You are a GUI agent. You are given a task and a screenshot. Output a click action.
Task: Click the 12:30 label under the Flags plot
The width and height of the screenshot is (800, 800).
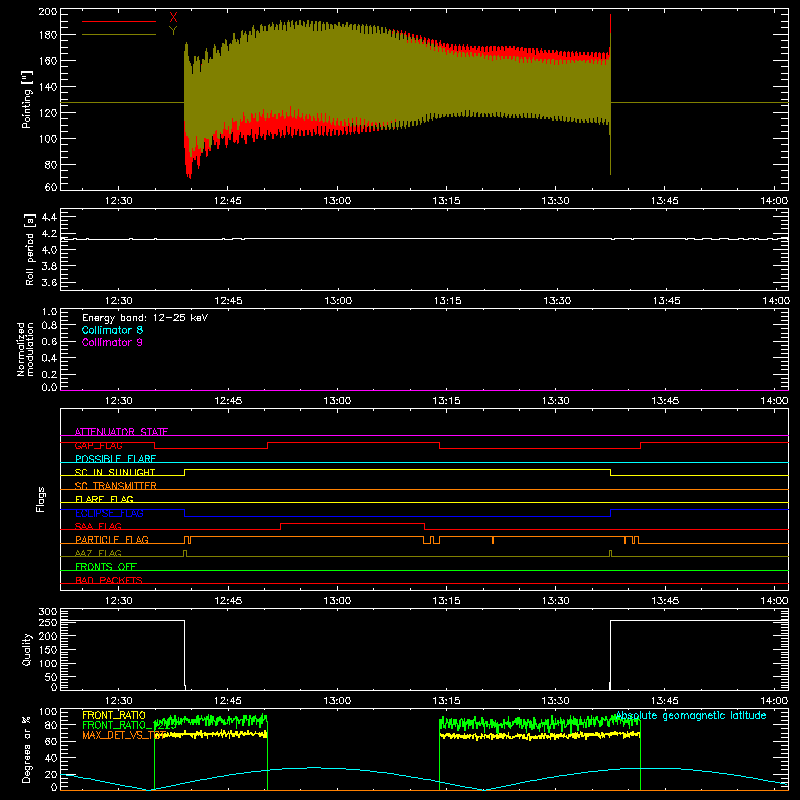click(x=119, y=601)
